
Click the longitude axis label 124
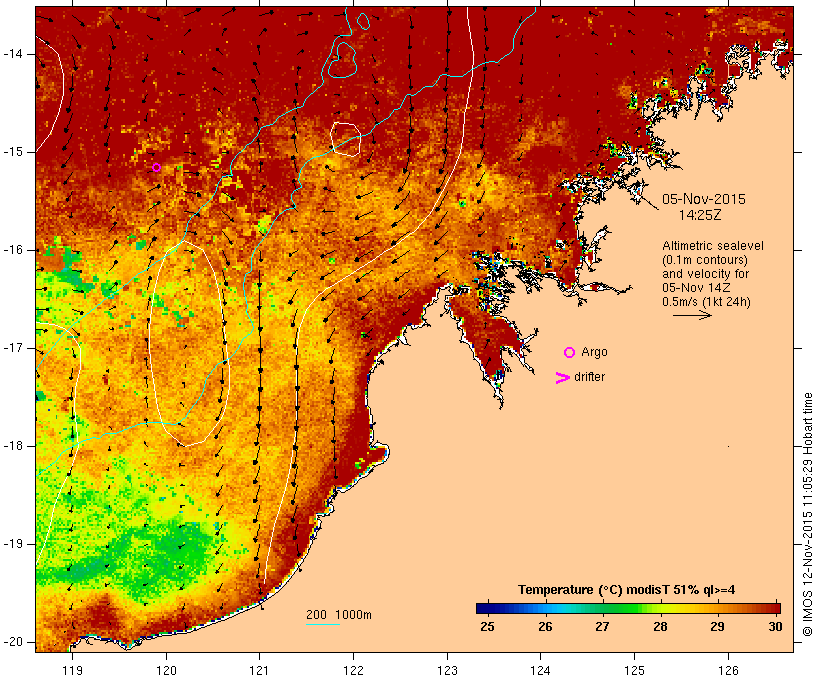(541, 671)
